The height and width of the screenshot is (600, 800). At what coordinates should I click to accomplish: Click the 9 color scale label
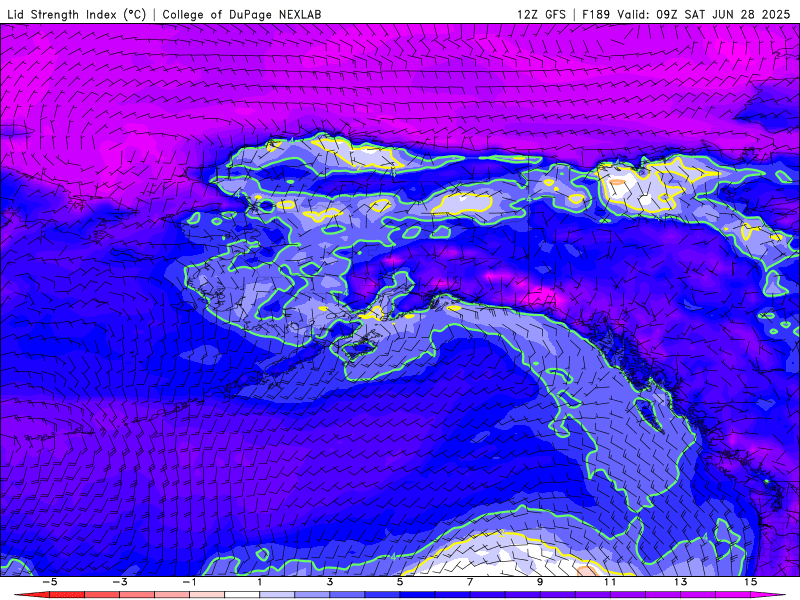click(540, 582)
